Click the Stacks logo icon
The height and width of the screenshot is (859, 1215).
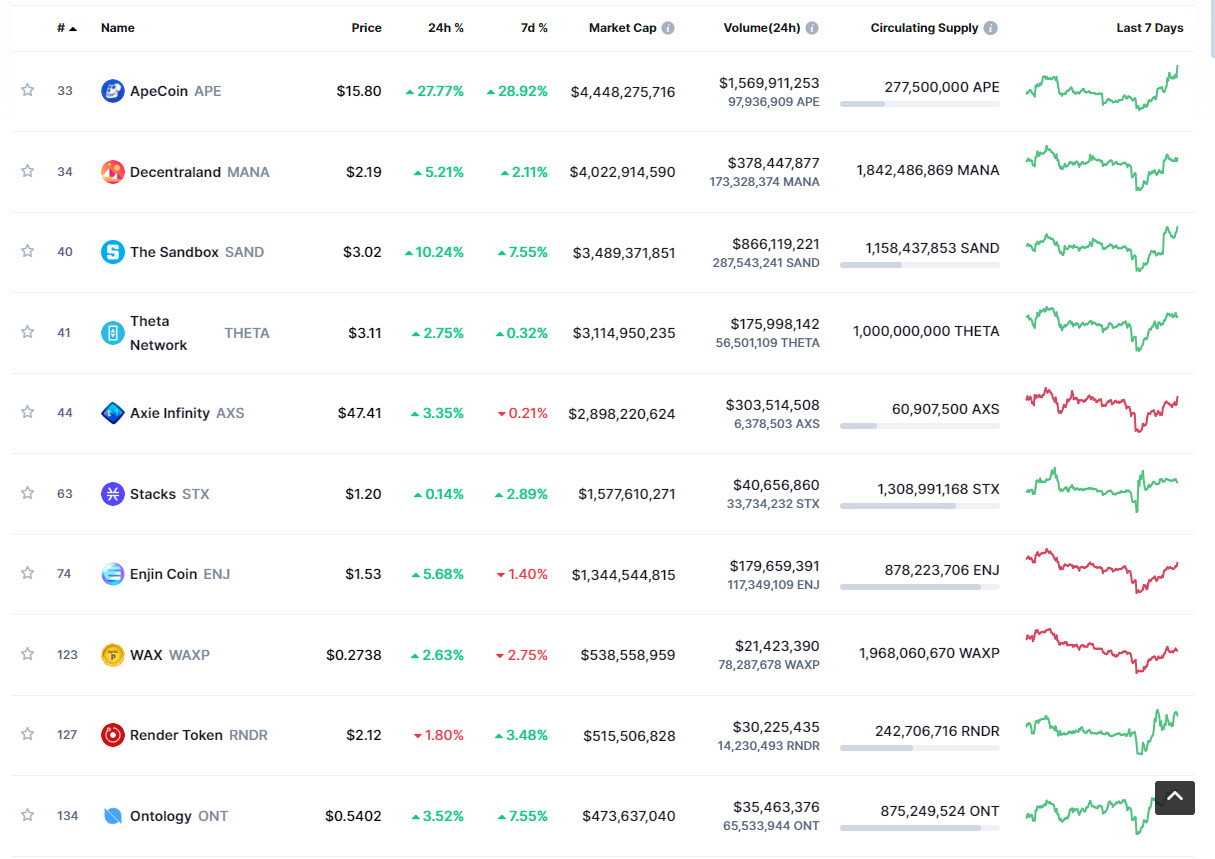(113, 494)
